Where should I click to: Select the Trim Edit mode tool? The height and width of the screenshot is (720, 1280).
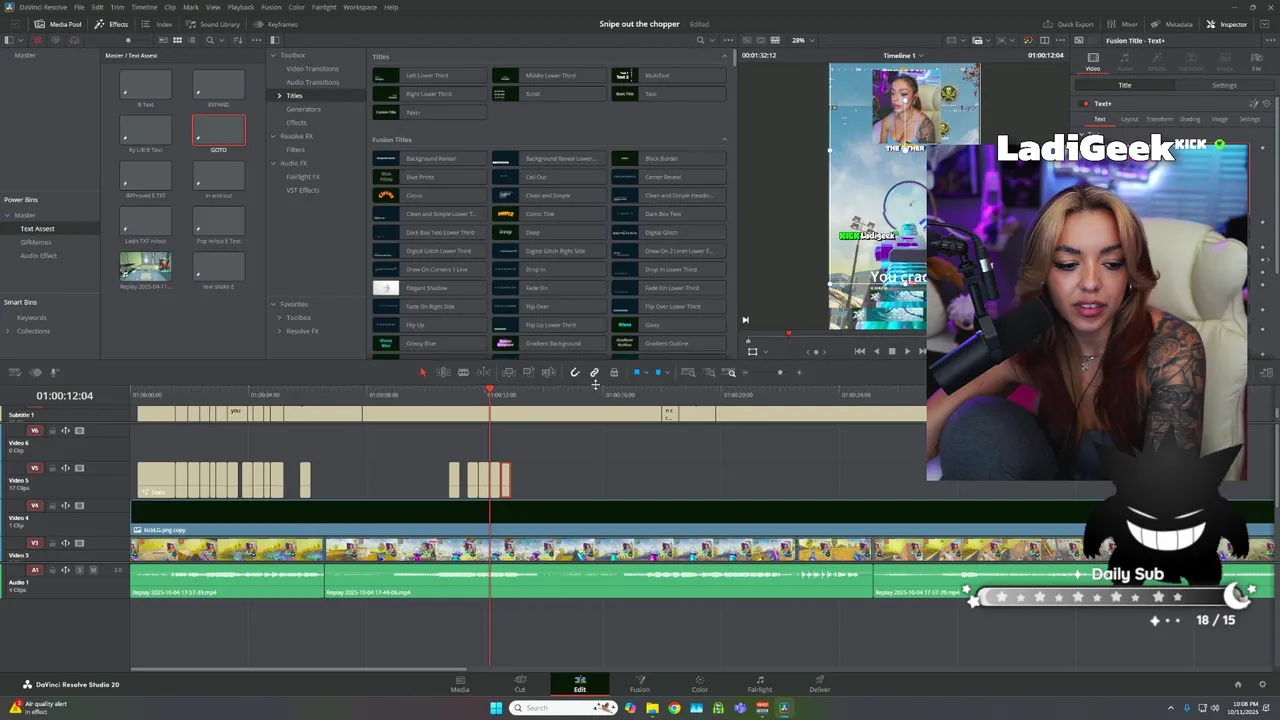click(x=443, y=372)
